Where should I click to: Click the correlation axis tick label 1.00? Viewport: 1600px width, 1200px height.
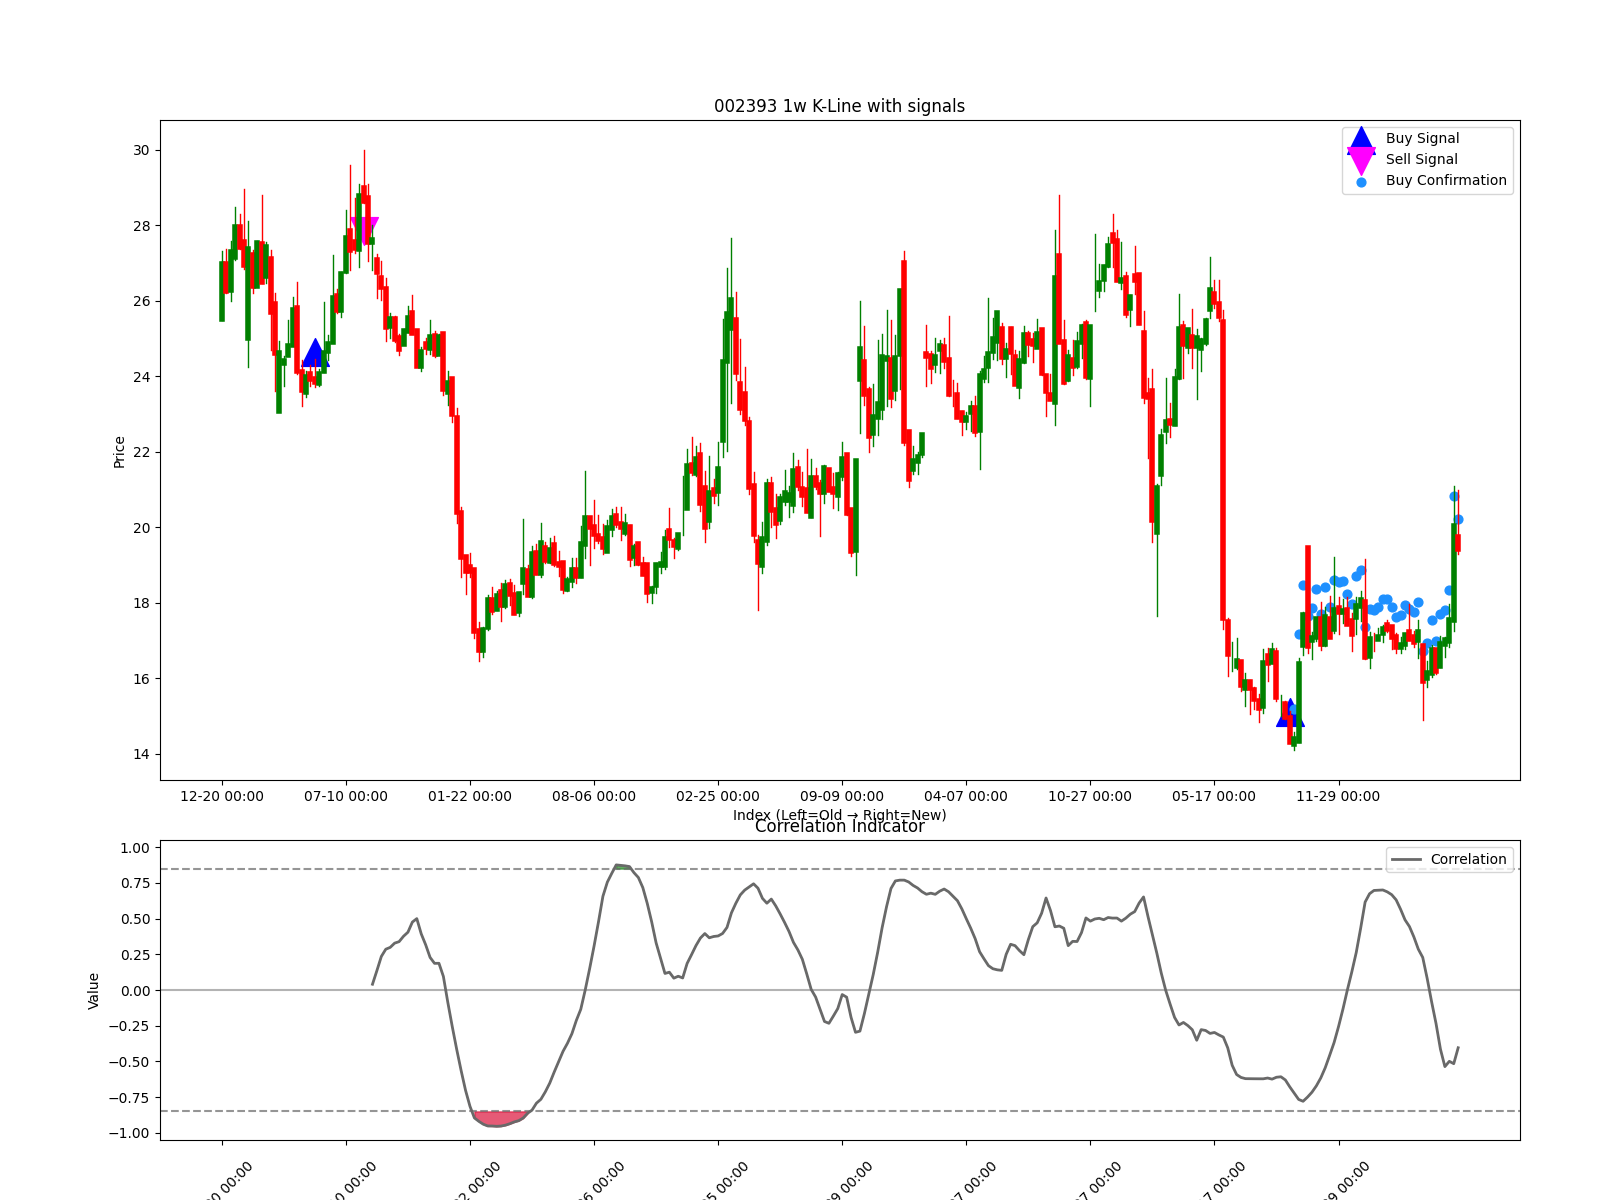tap(134, 848)
